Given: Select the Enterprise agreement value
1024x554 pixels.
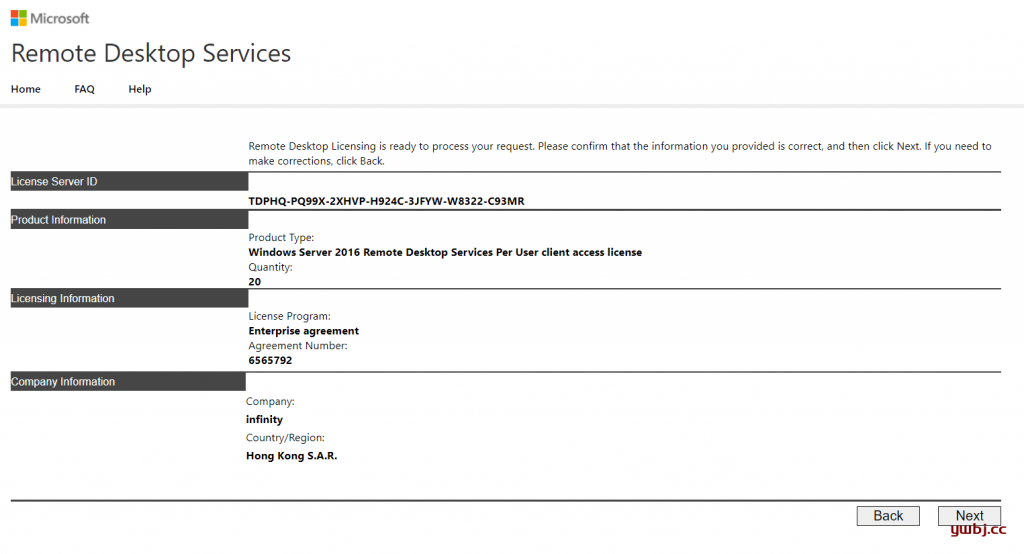Looking at the screenshot, I should (x=304, y=331).
